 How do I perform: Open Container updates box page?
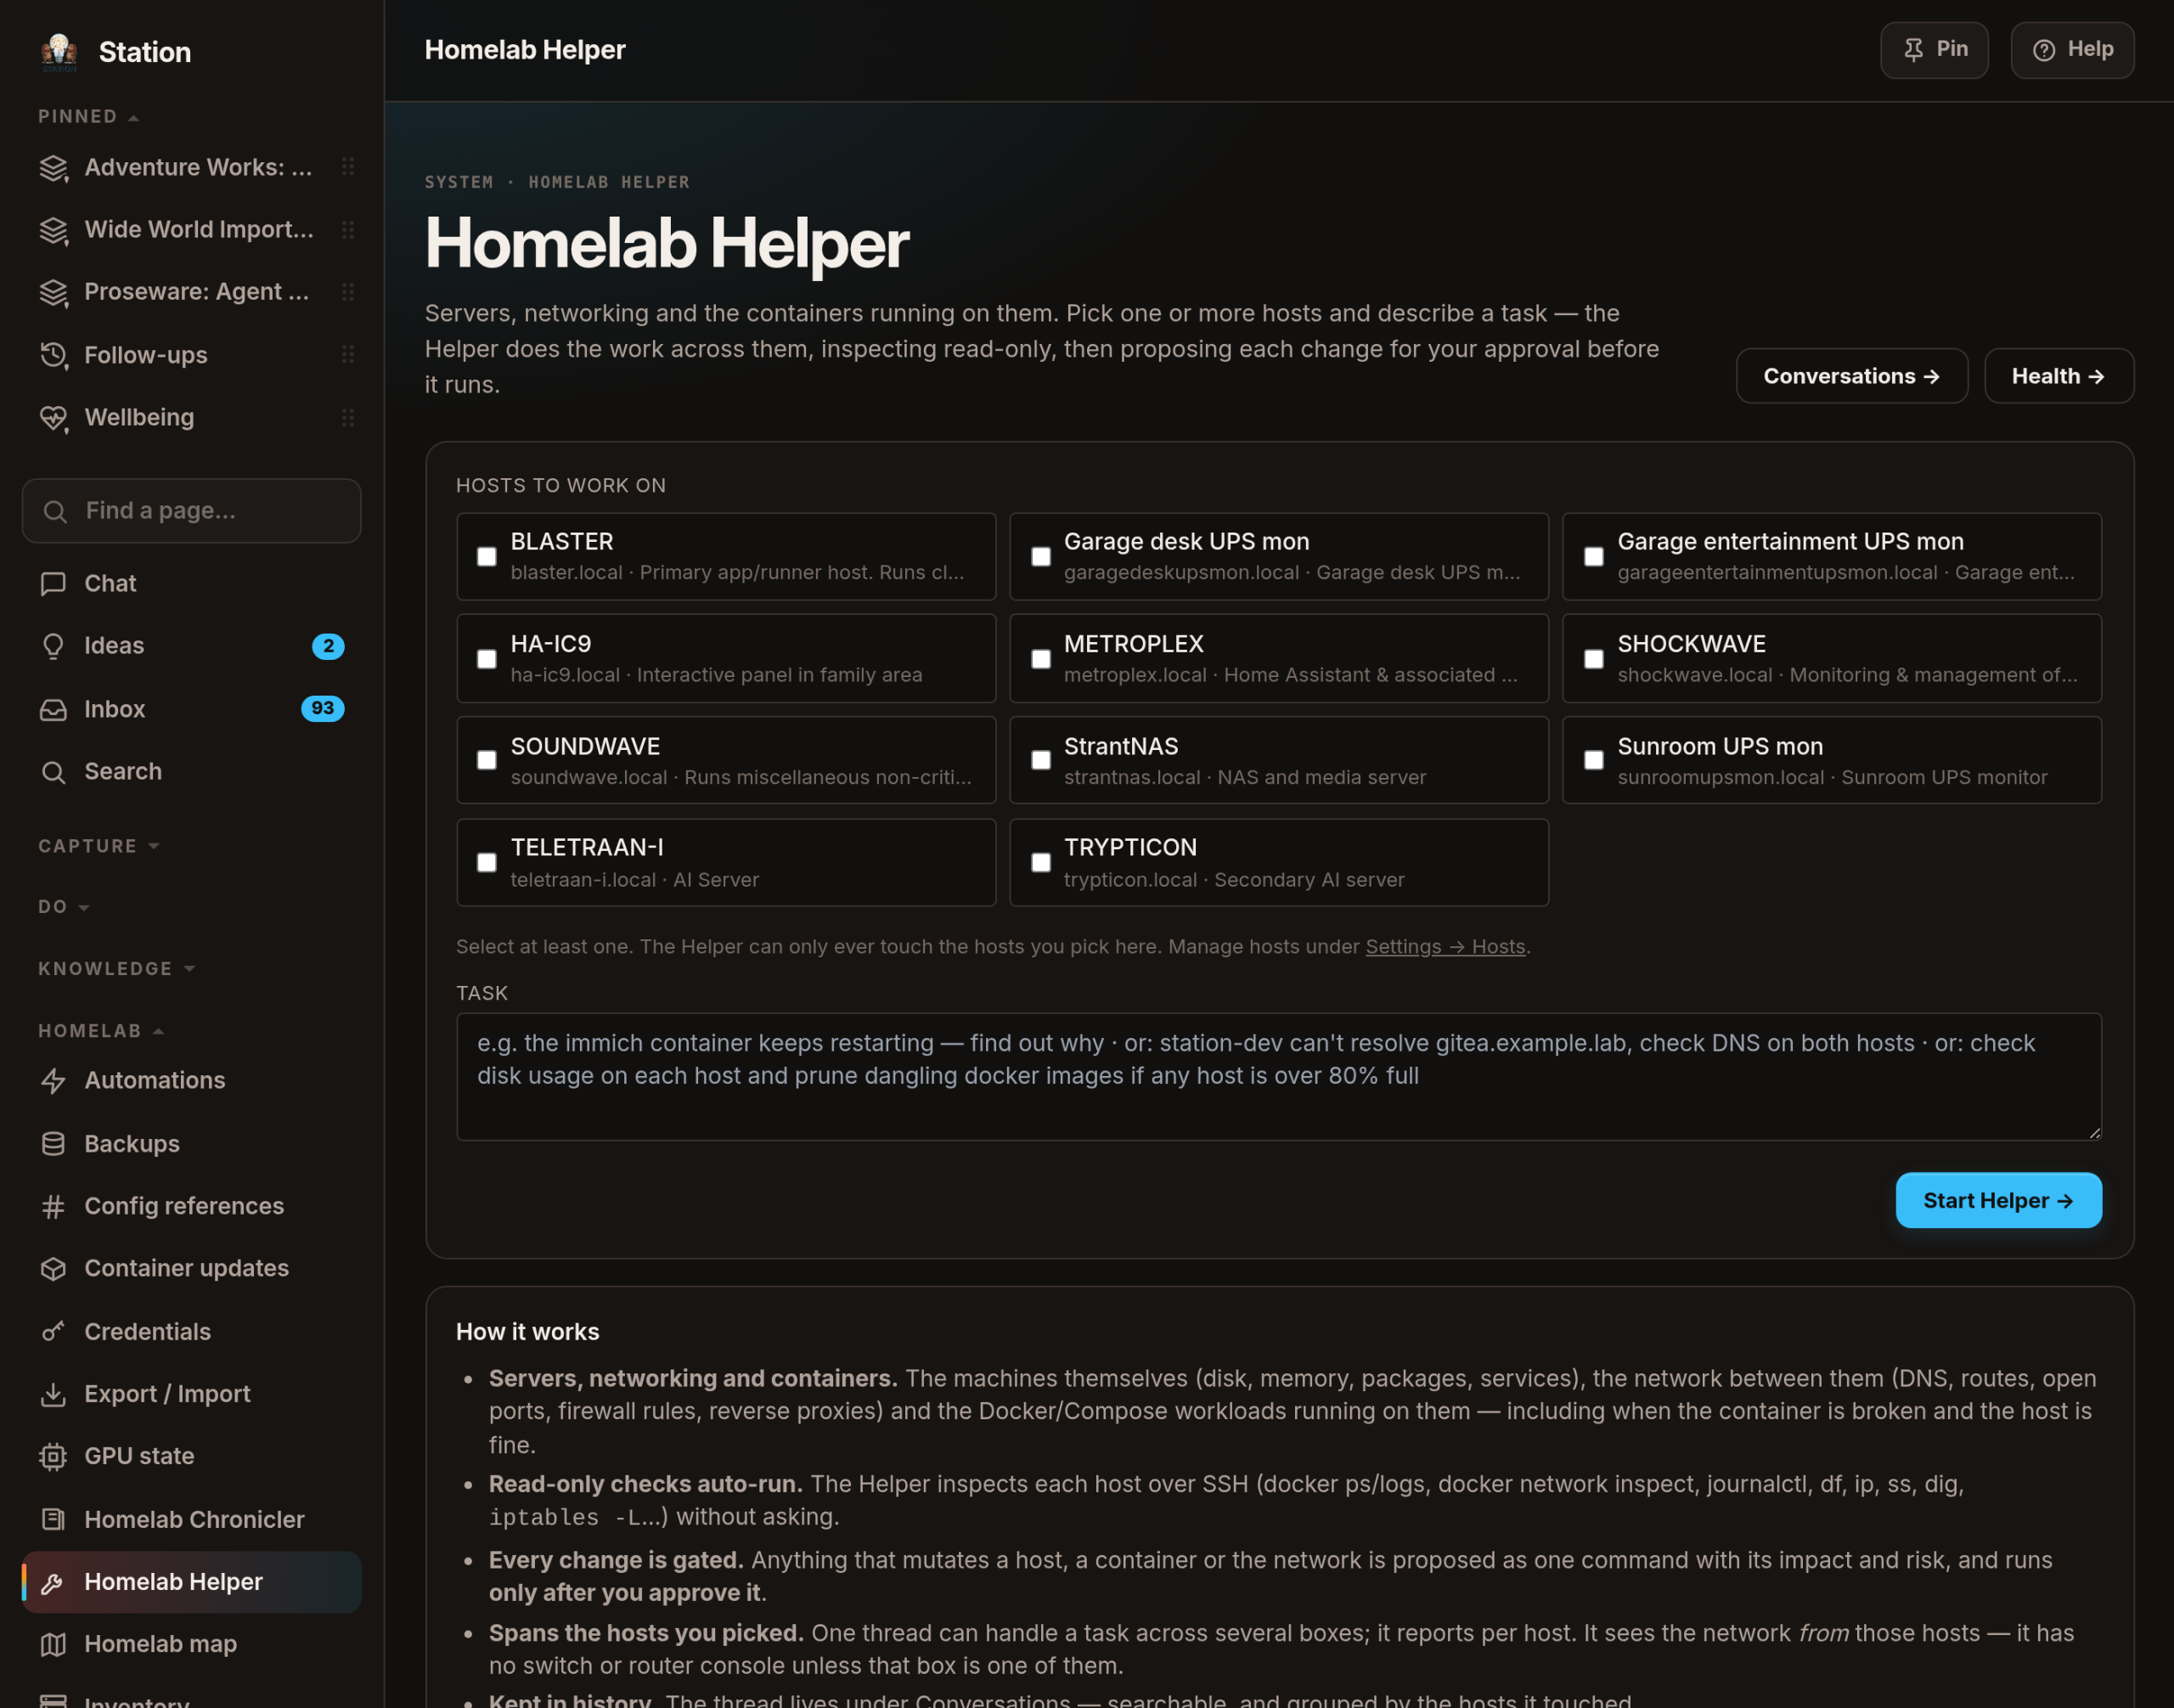(191, 1268)
